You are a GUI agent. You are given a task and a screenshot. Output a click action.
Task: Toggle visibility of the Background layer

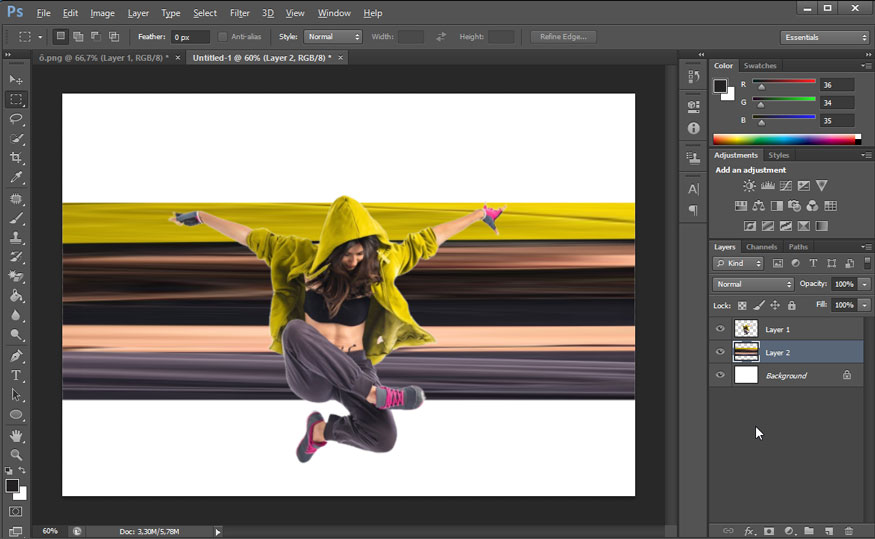tap(720, 376)
